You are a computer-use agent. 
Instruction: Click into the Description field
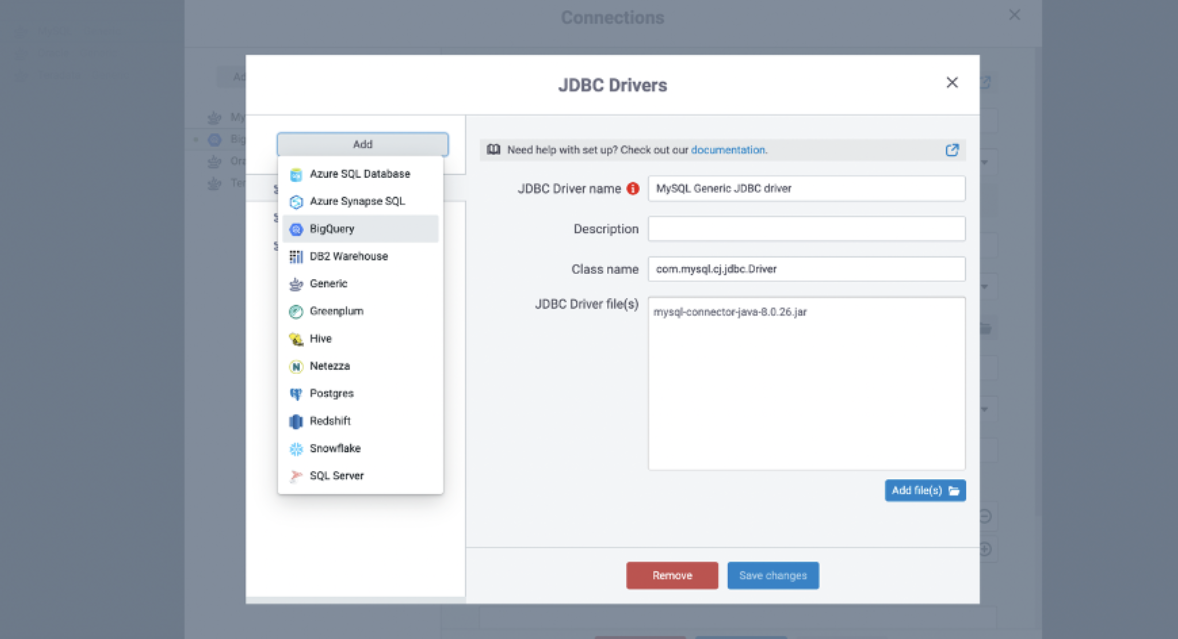pyautogui.click(x=807, y=229)
